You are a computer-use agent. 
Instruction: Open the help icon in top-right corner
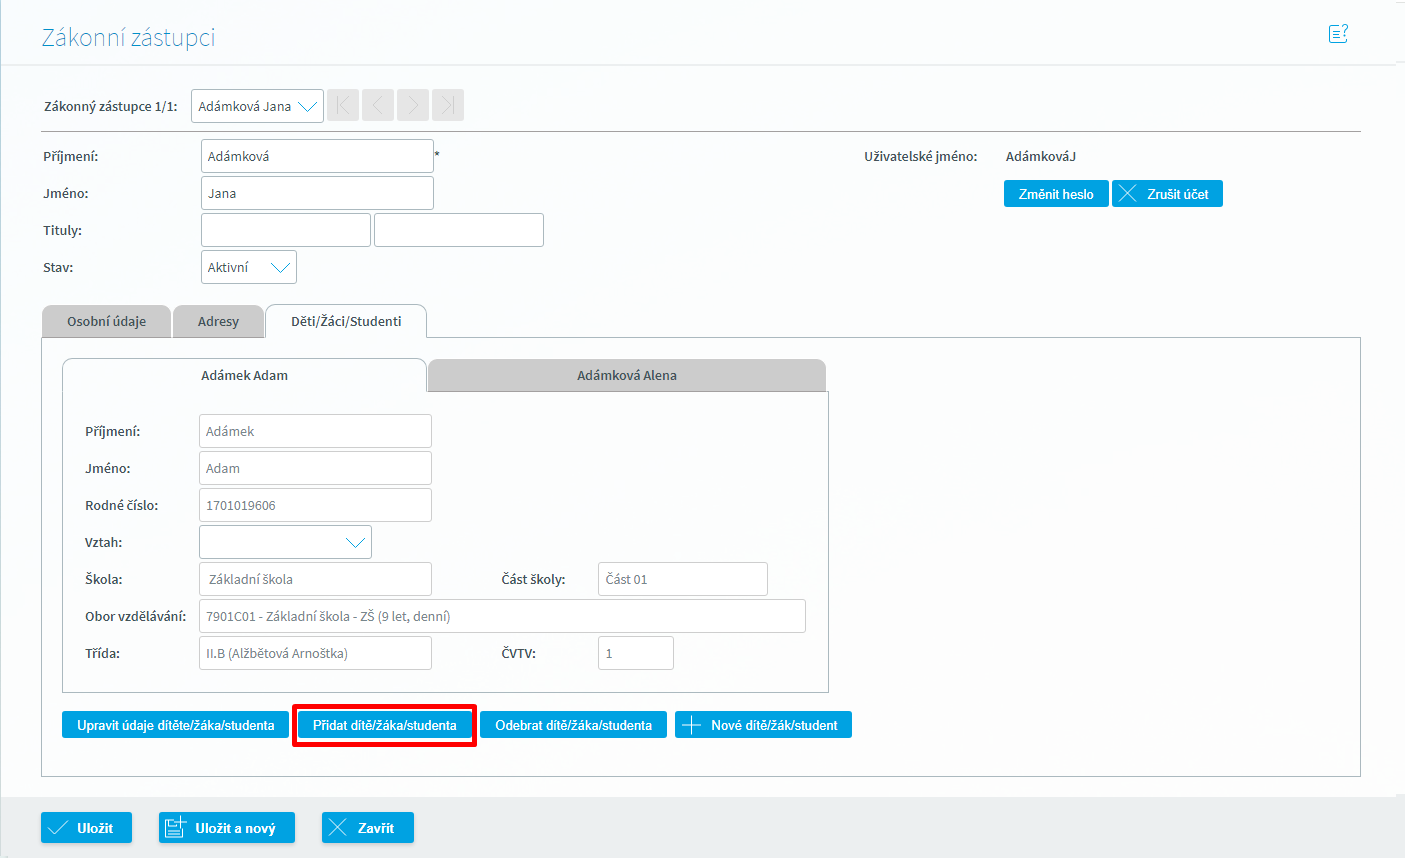point(1338,35)
